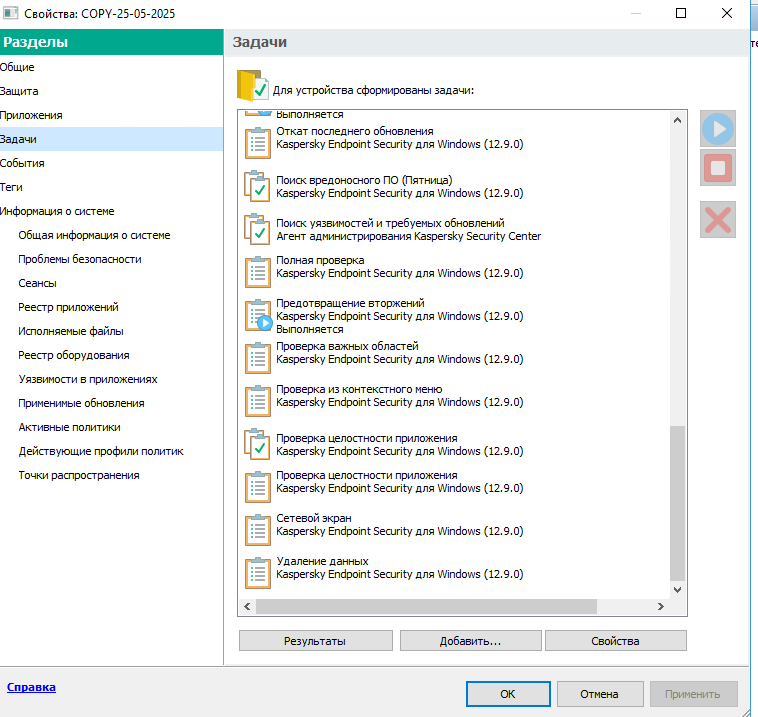Maximize the Свойства window
Viewport: 758px width, 717px height.
point(681,13)
